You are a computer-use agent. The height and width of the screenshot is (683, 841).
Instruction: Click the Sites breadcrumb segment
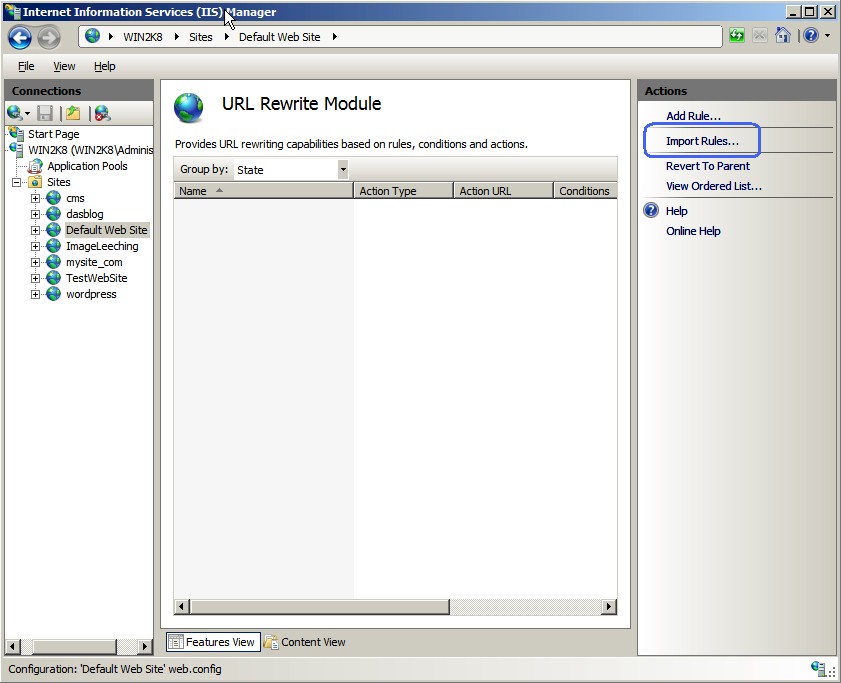(201, 37)
